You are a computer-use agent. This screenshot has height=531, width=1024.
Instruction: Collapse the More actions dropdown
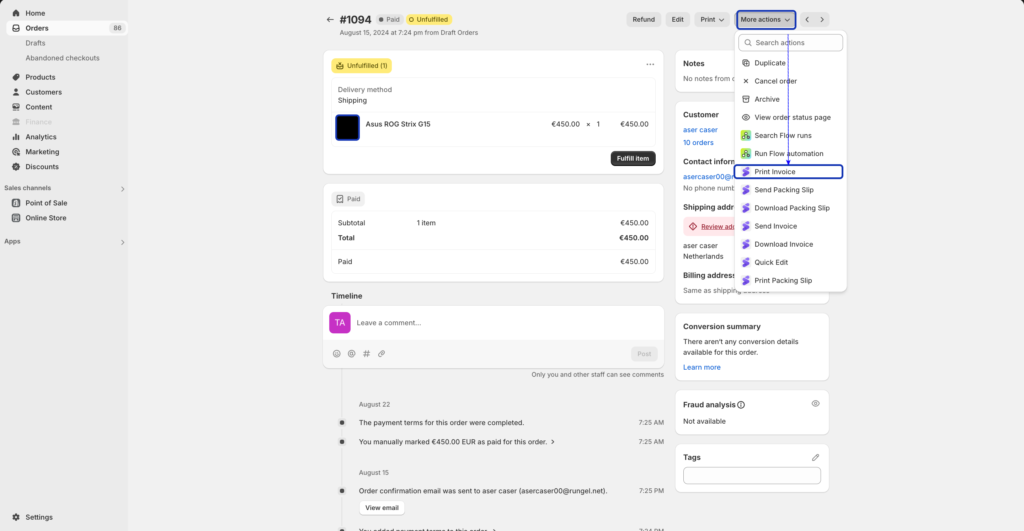[x=765, y=19]
